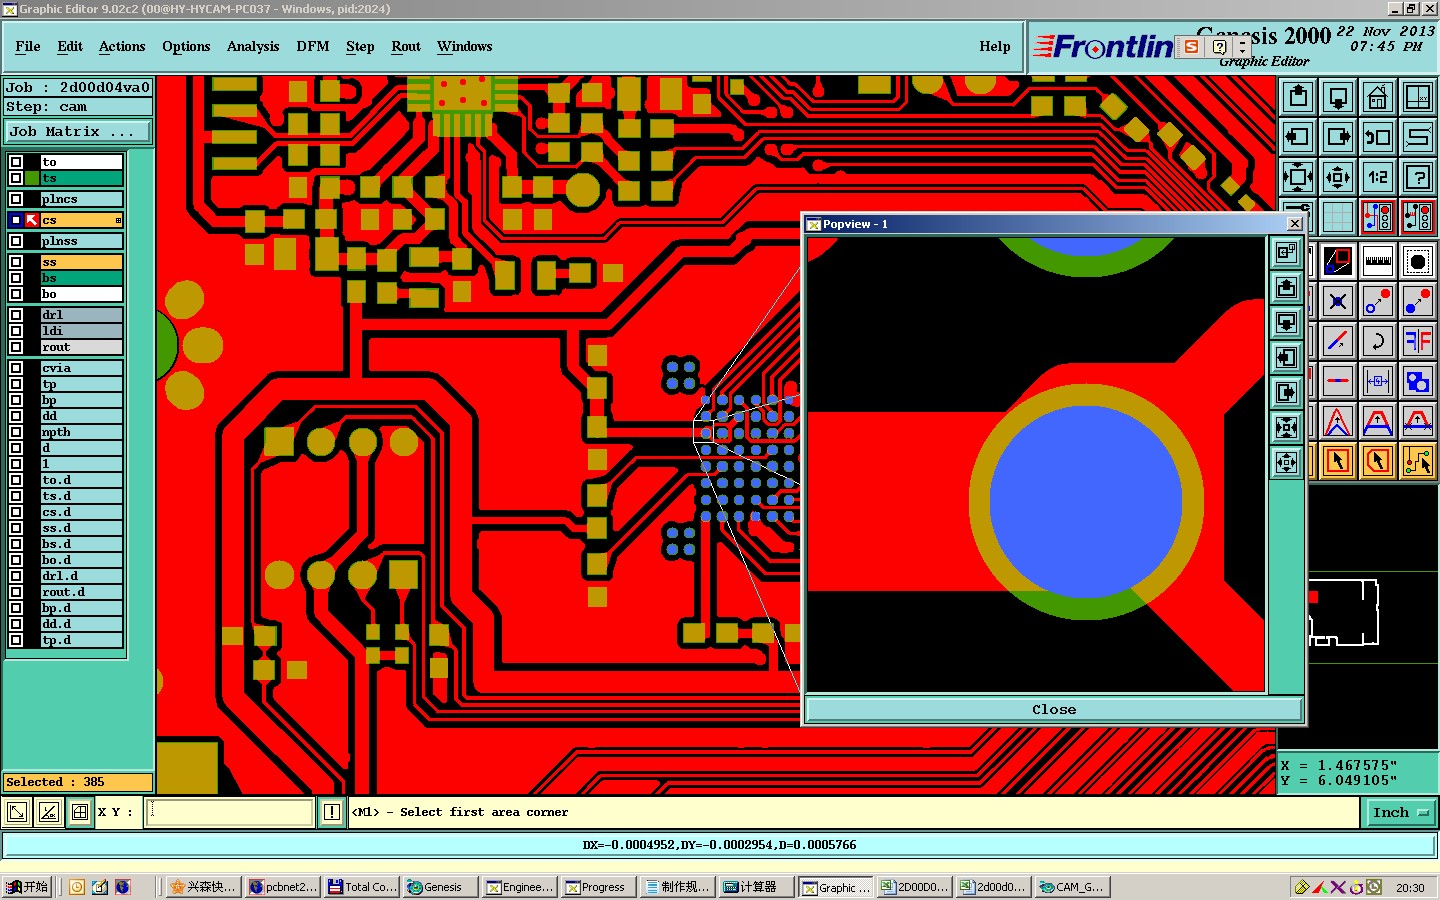Expand the cs layer options marker

click(x=118, y=220)
